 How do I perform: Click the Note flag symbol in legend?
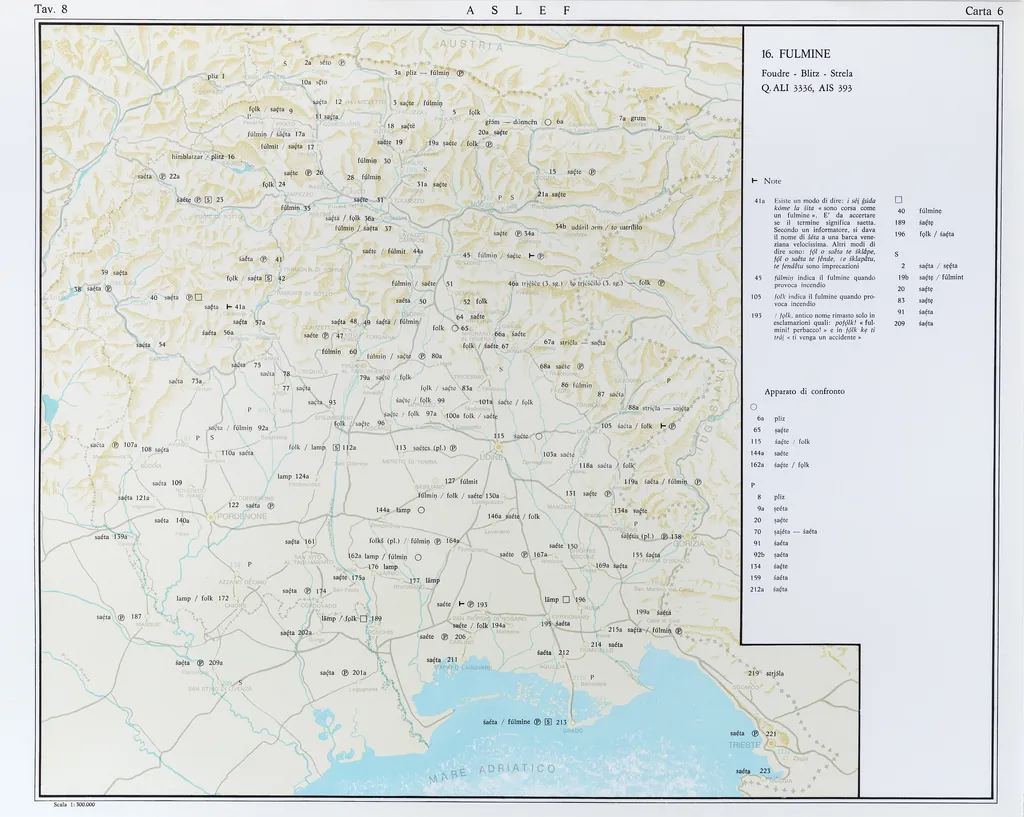tap(755, 181)
